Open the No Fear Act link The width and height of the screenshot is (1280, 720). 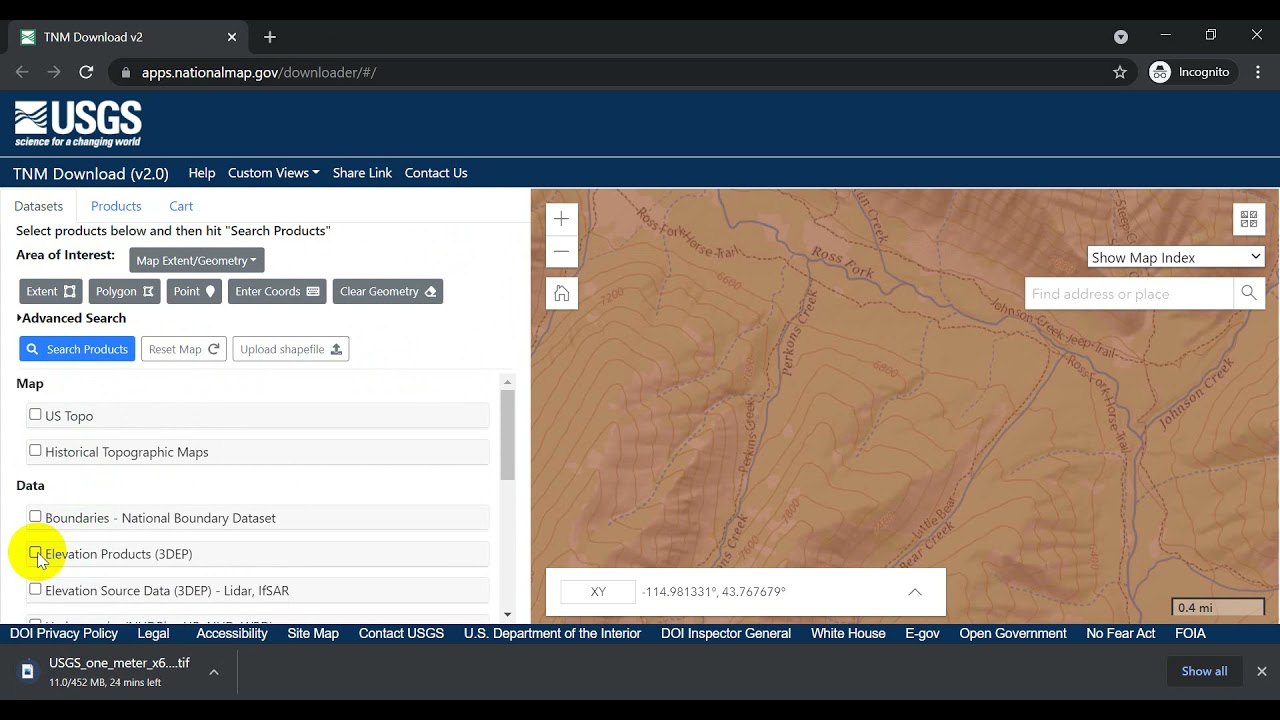1120,633
